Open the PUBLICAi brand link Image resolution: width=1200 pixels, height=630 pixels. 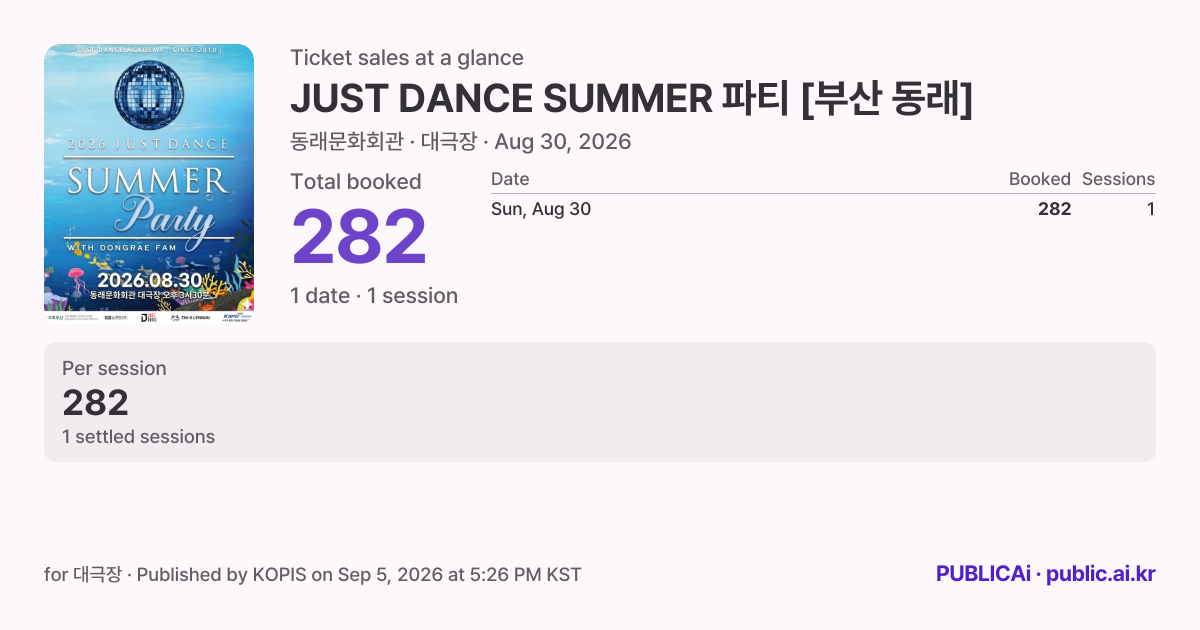coord(983,574)
